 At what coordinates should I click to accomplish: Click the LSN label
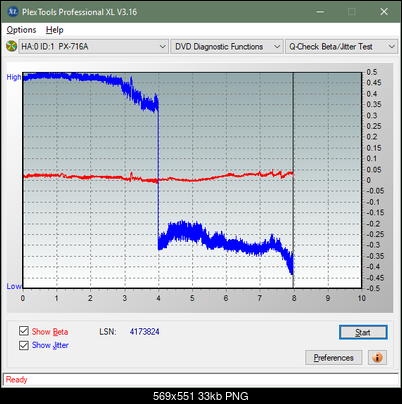point(108,332)
